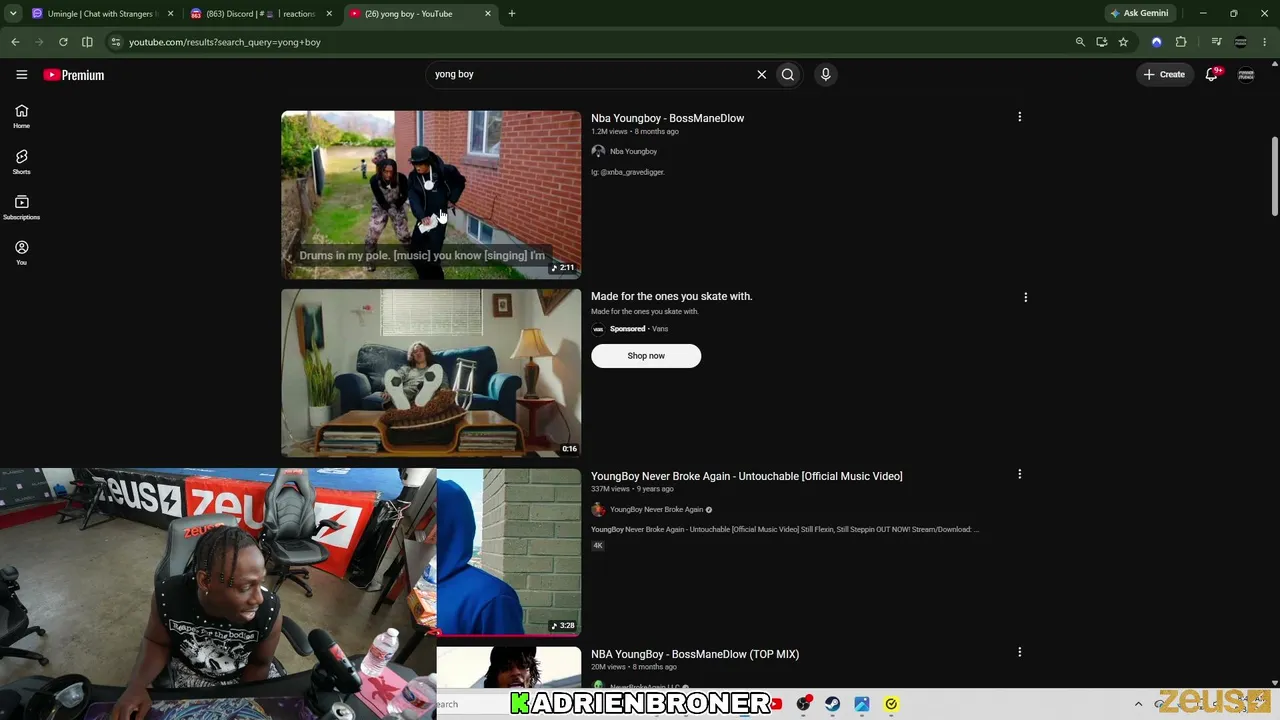Open the YouTube guide hamburger menu
The image size is (1280, 720).
[21, 74]
